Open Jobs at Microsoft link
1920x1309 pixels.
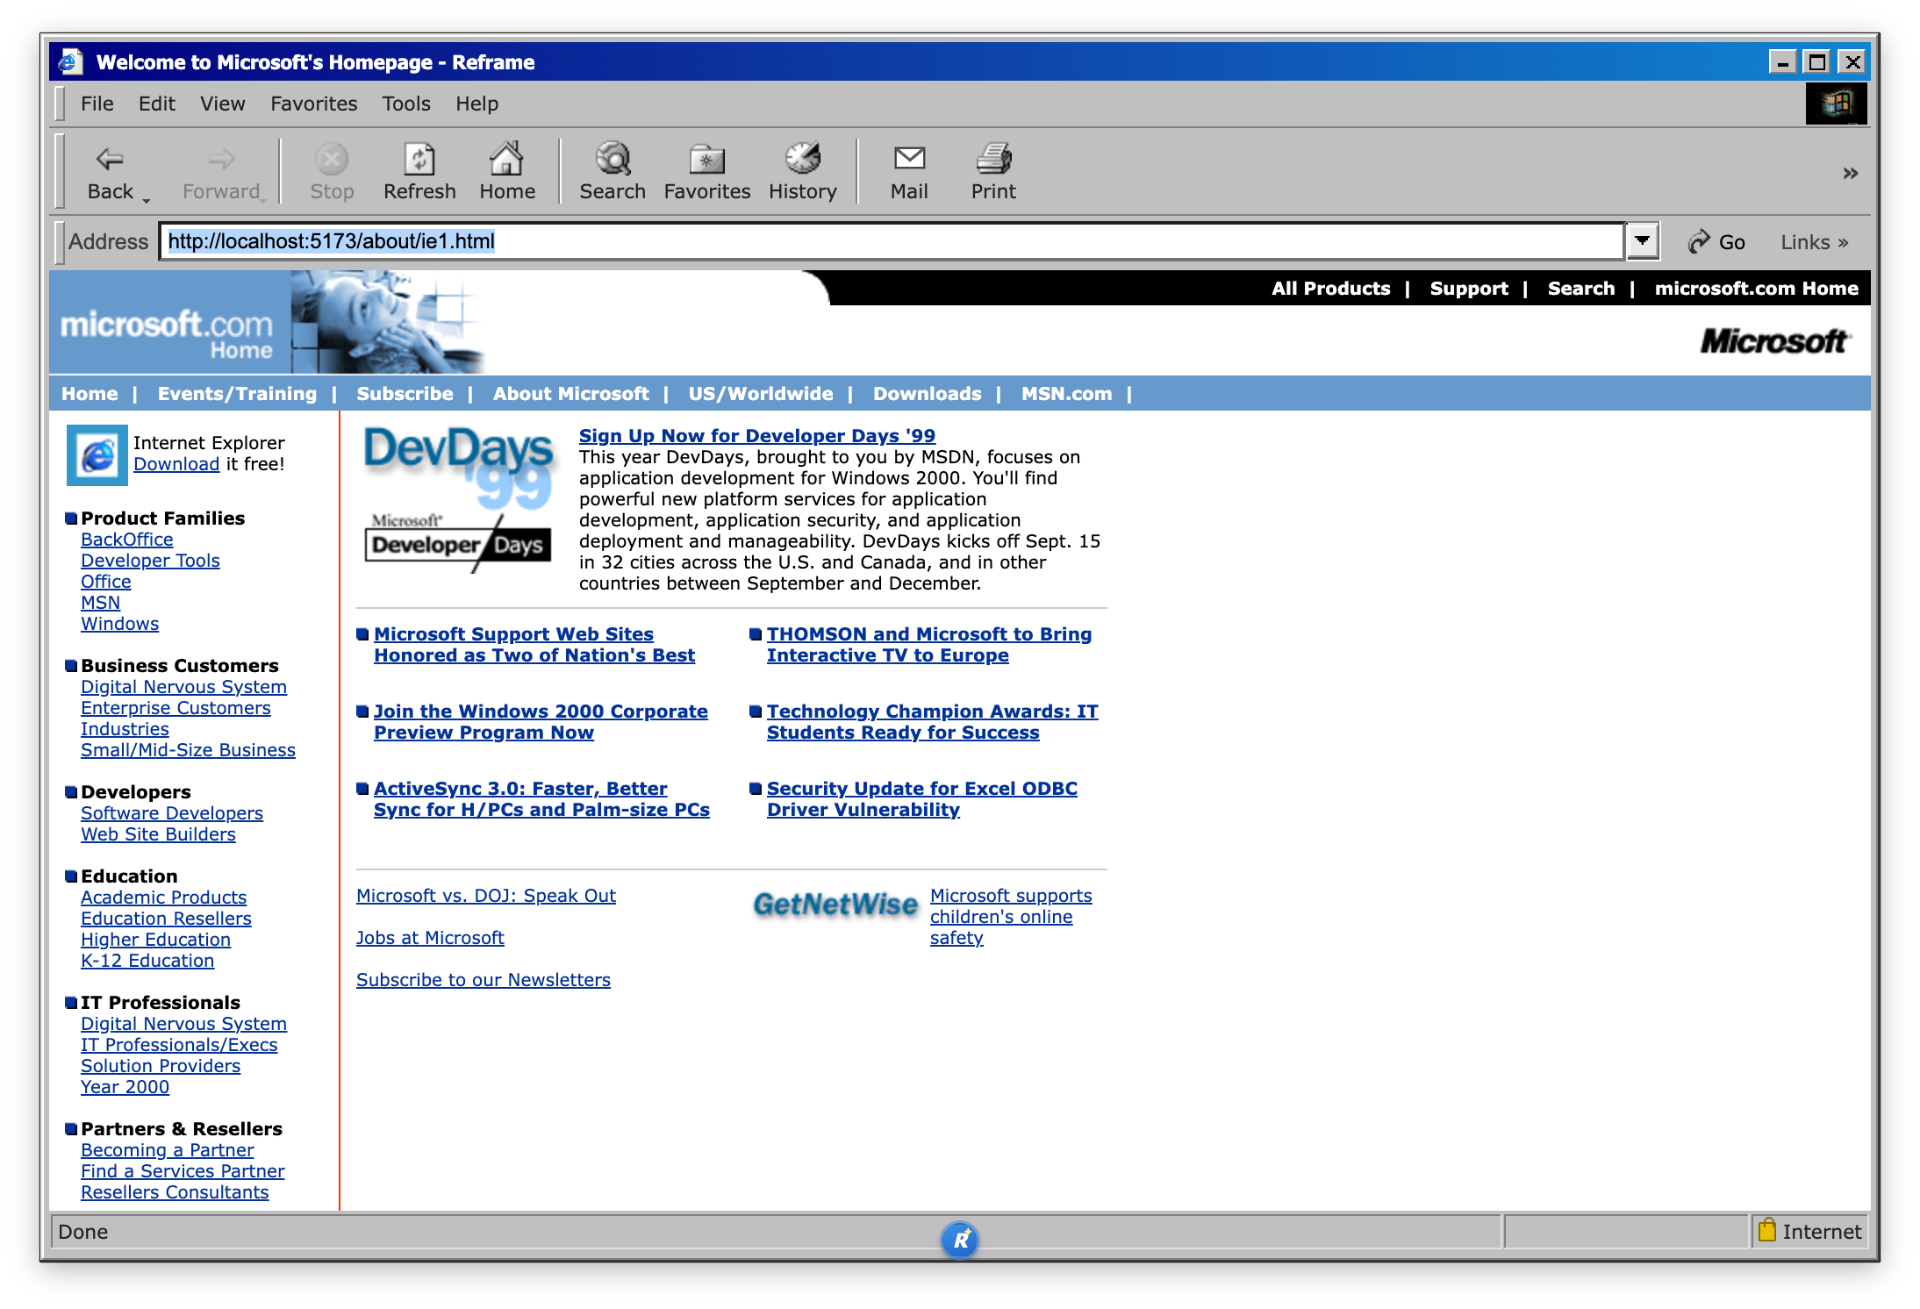pos(430,938)
